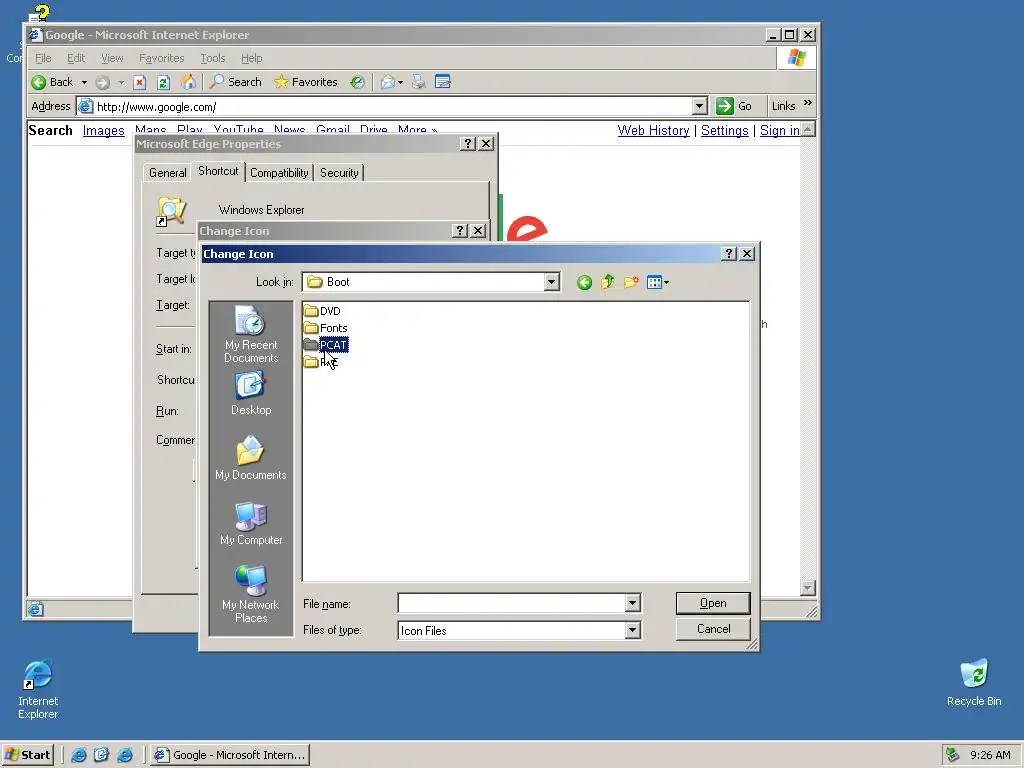This screenshot has height=768, width=1024.
Task: Click the Cancel button in Change Icon
Action: [x=712, y=629]
